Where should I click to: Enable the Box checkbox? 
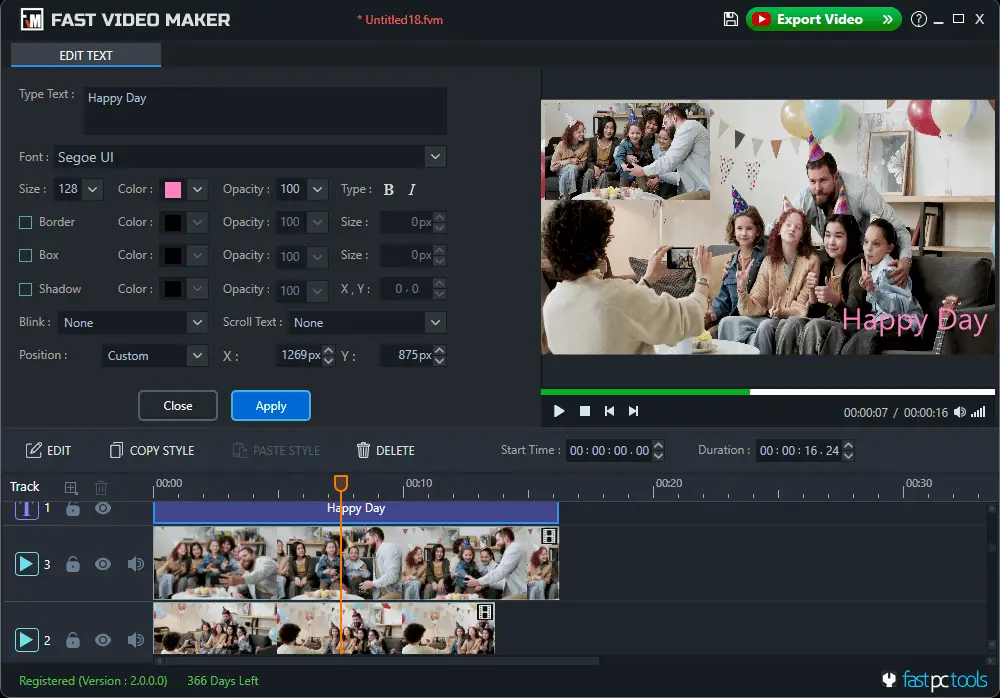pos(26,255)
